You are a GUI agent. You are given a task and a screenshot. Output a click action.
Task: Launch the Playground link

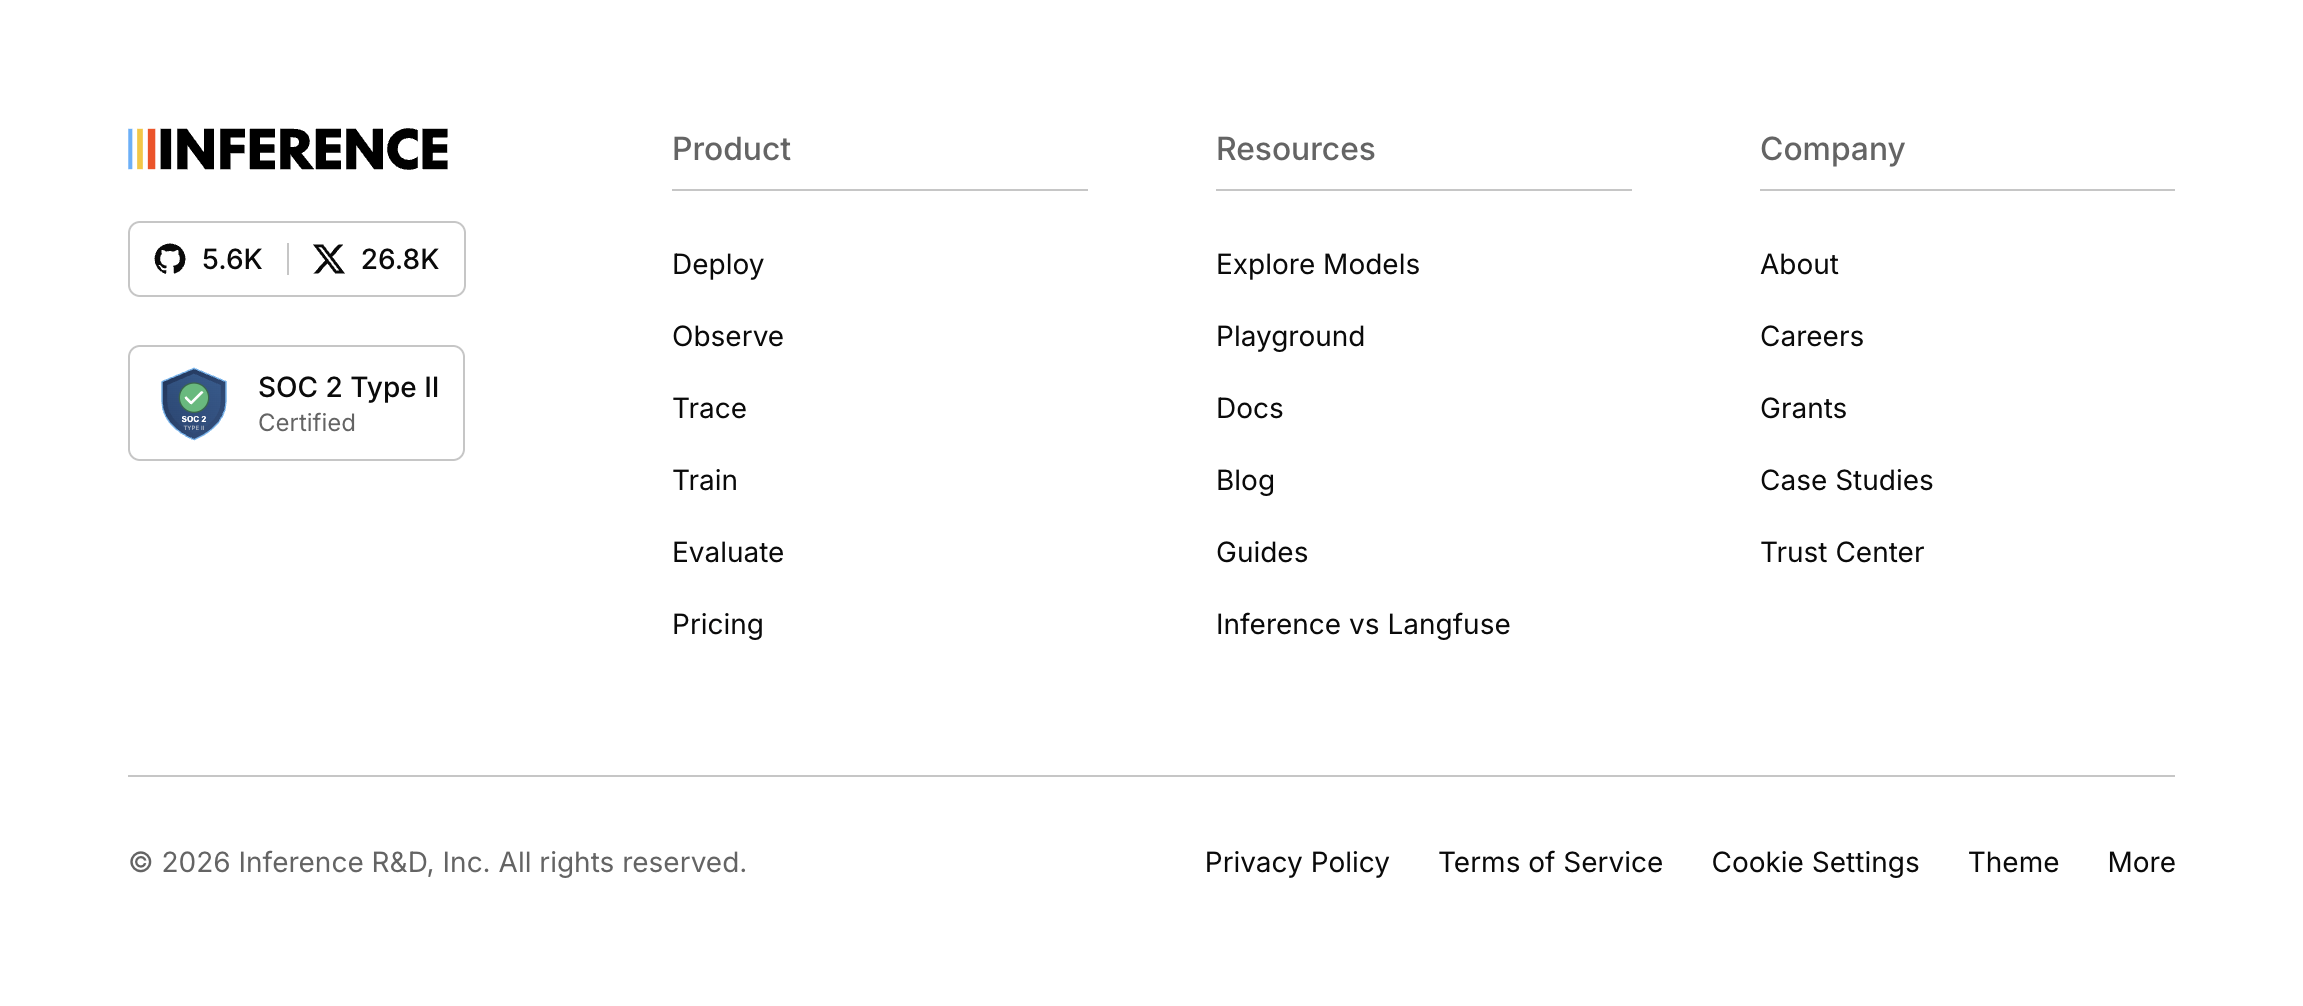coord(1290,336)
